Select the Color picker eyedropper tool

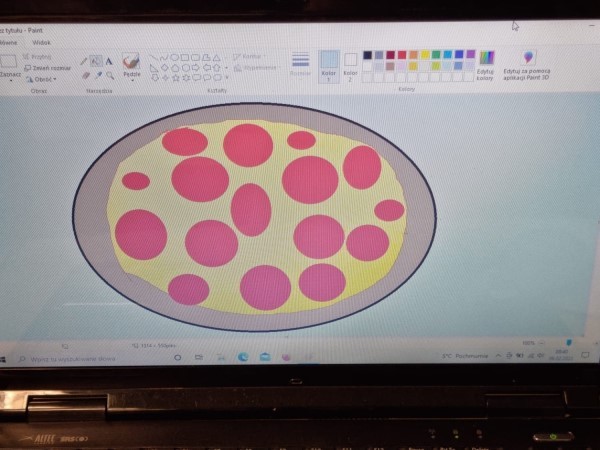98,75
